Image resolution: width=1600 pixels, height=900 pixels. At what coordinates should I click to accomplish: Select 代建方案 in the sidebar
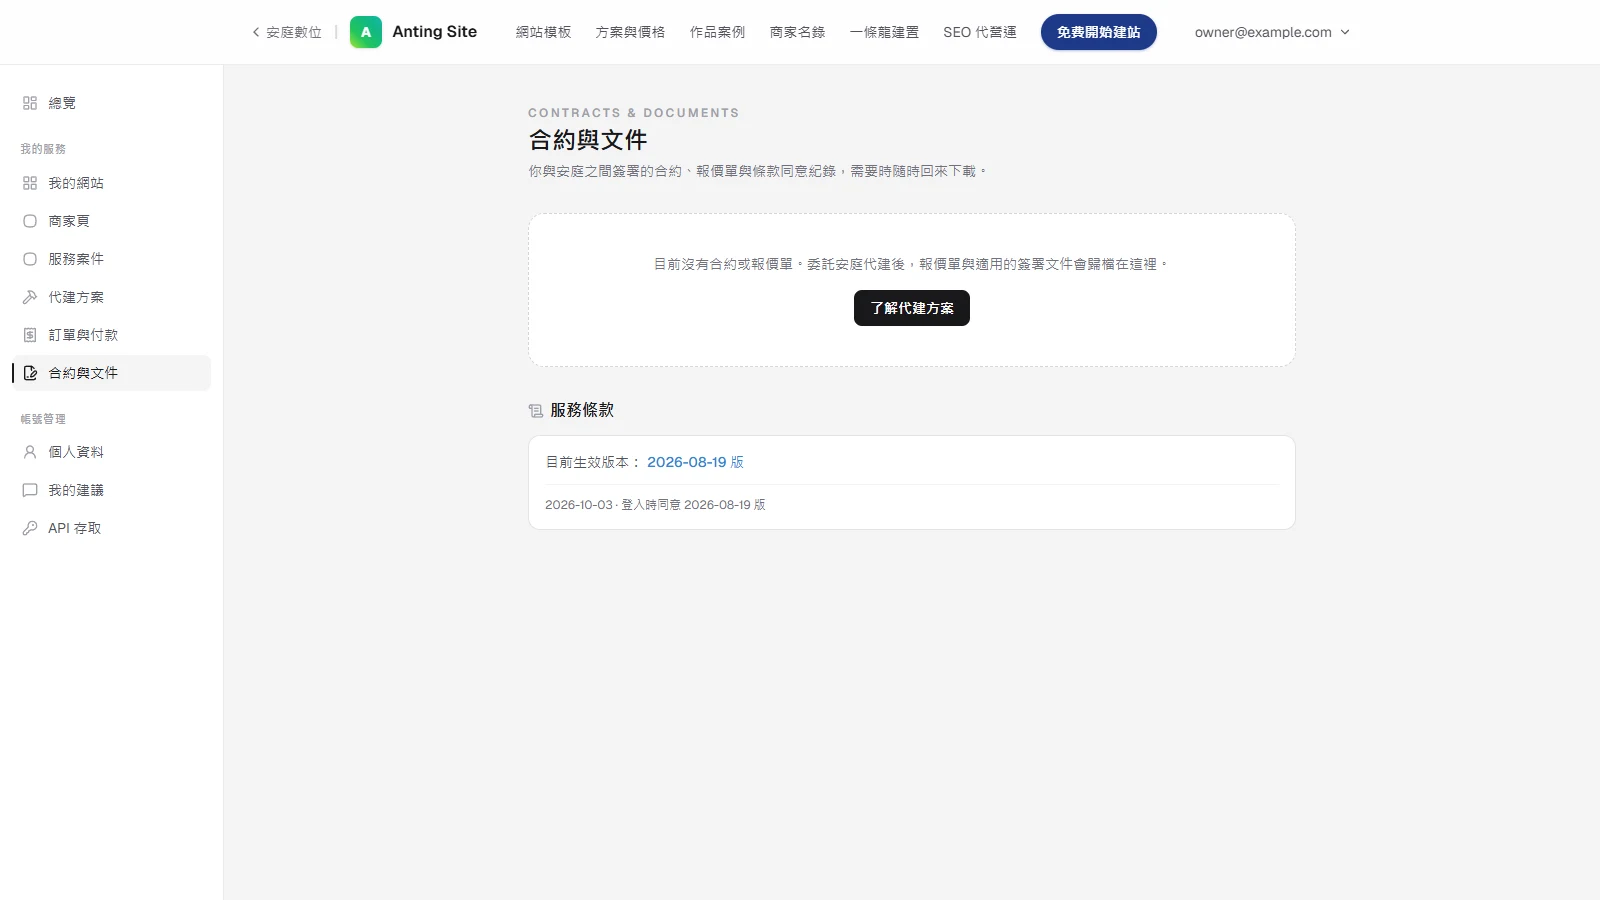[112, 297]
